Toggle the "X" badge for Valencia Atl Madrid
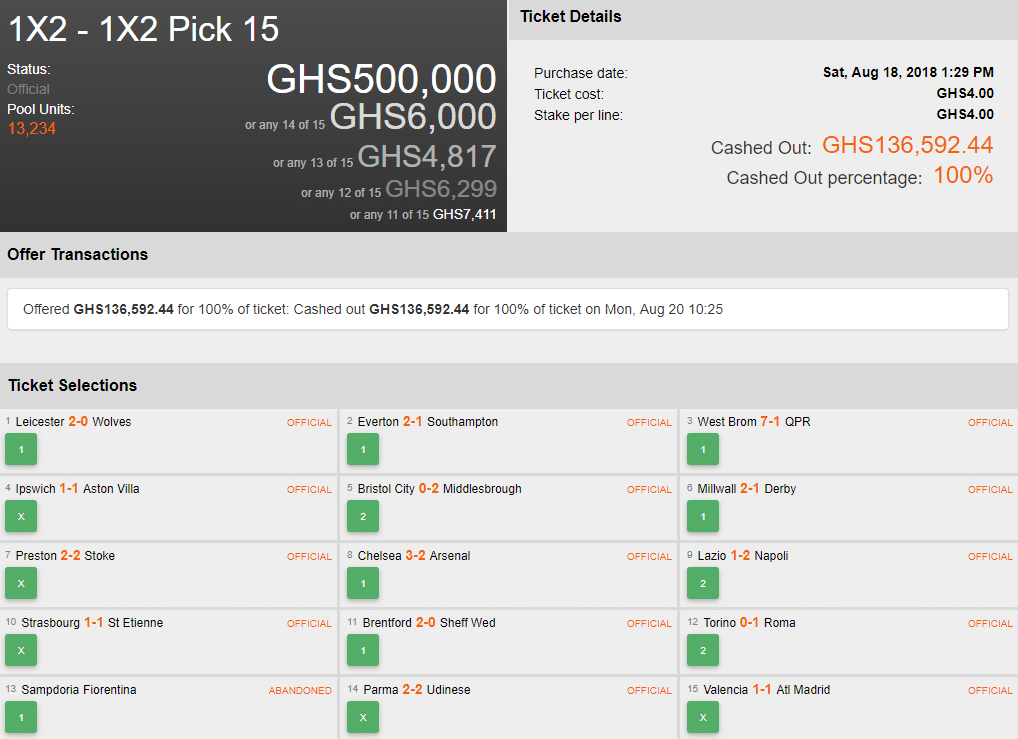The width and height of the screenshot is (1018, 739). click(x=702, y=717)
